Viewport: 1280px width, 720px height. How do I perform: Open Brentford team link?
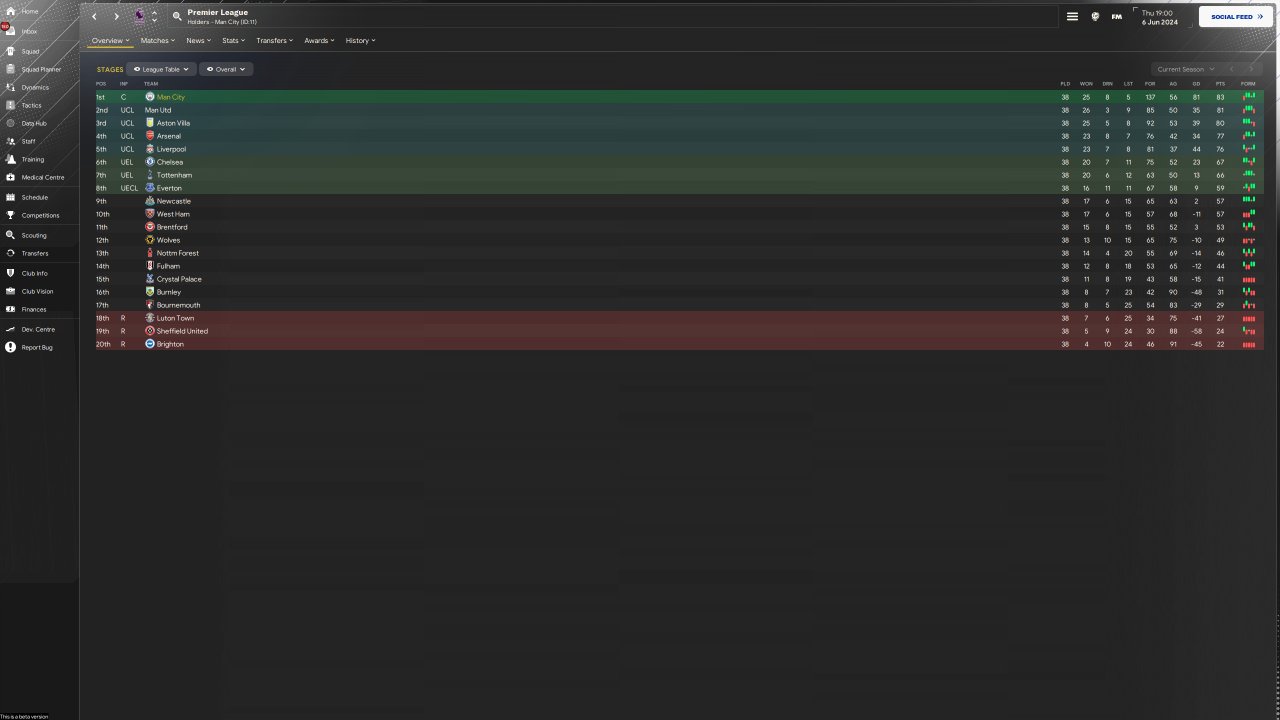172,227
